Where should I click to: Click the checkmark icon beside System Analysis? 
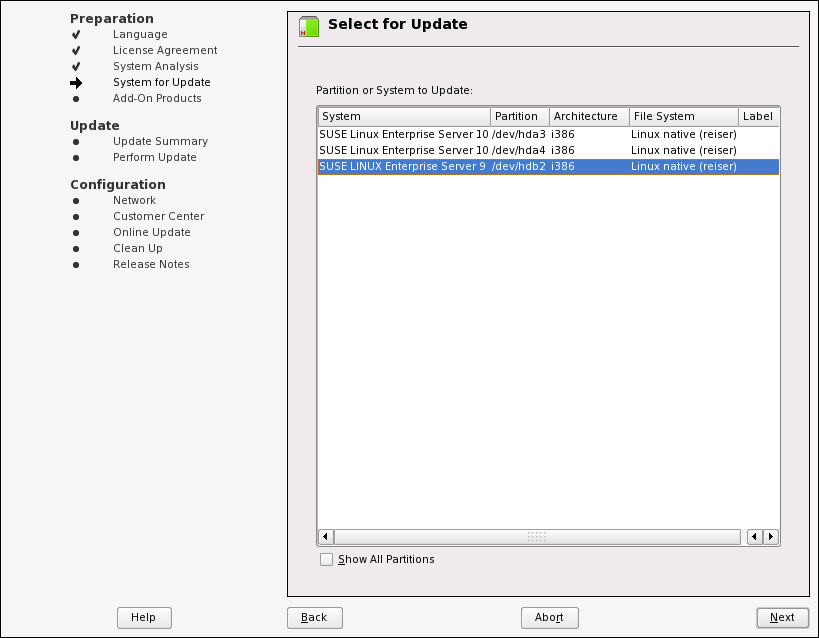coord(76,67)
